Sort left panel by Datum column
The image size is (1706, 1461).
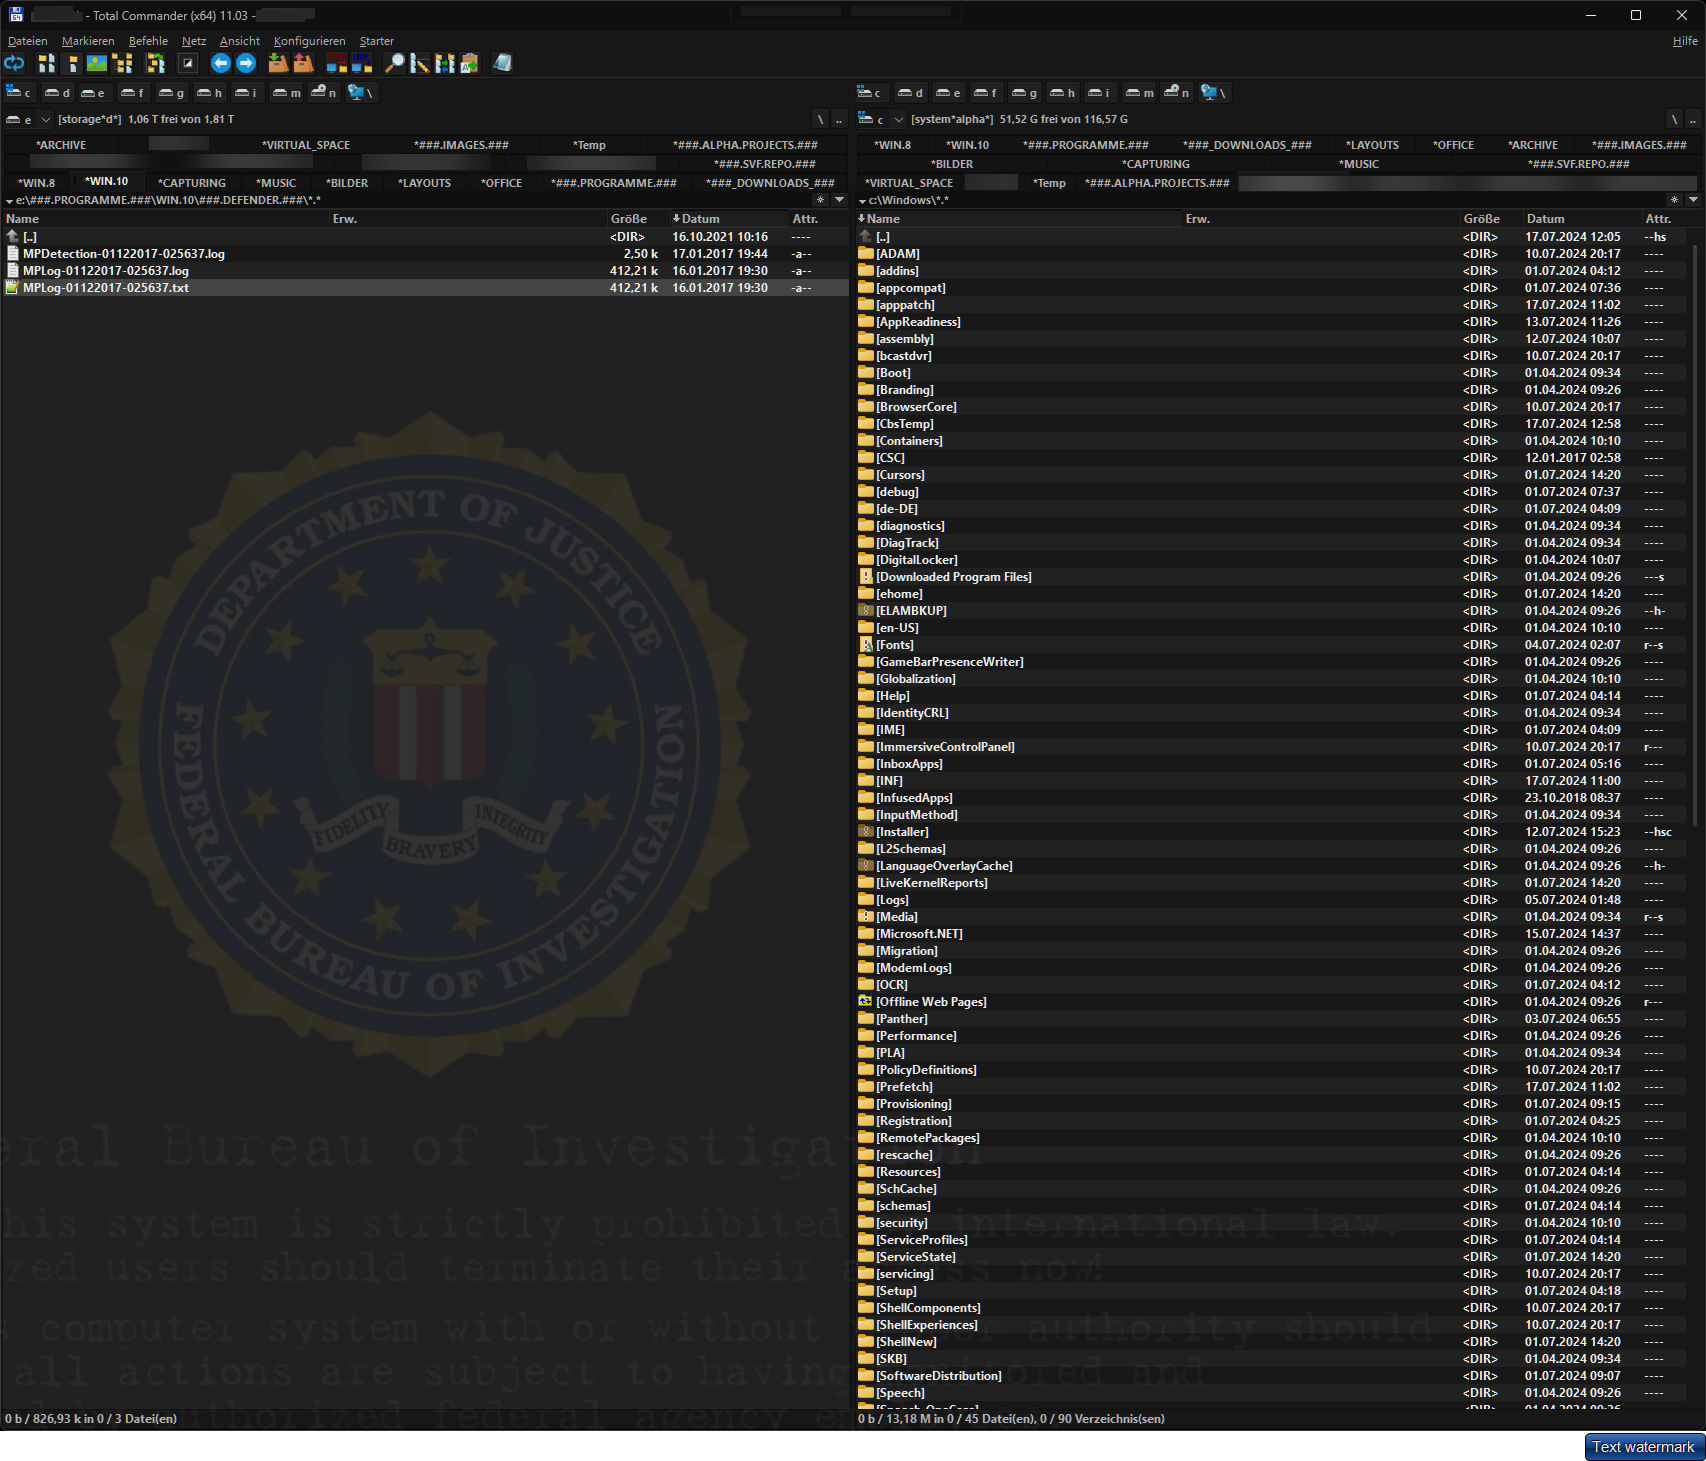point(727,218)
